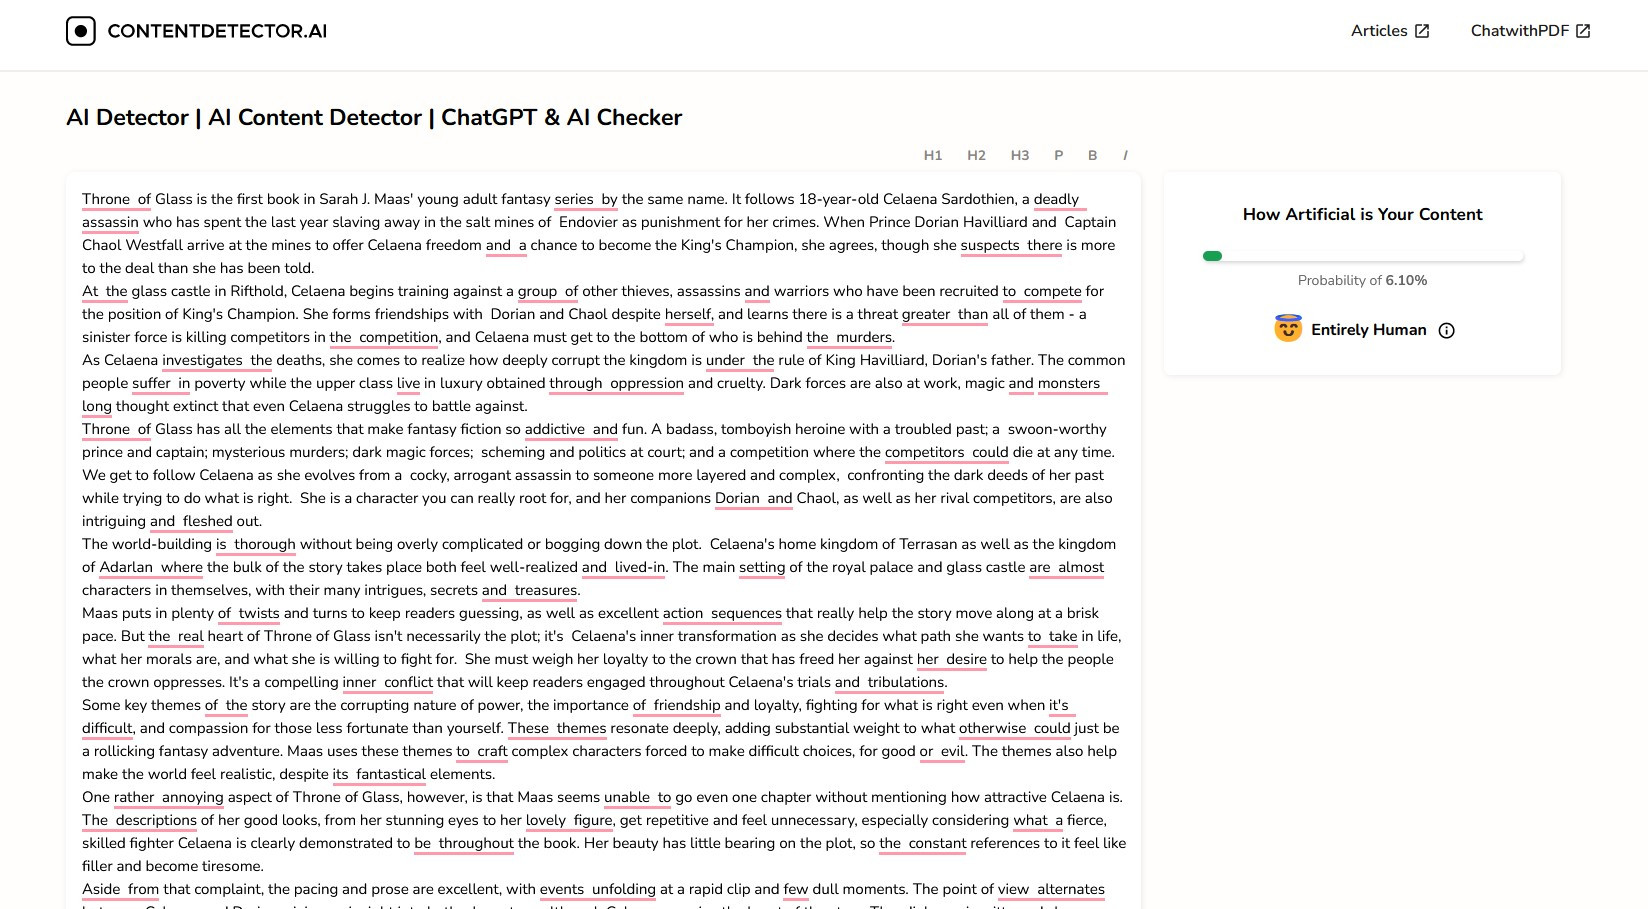
Task: Click the underlined phrase 'rather annoying'
Action: pyautogui.click(x=169, y=797)
